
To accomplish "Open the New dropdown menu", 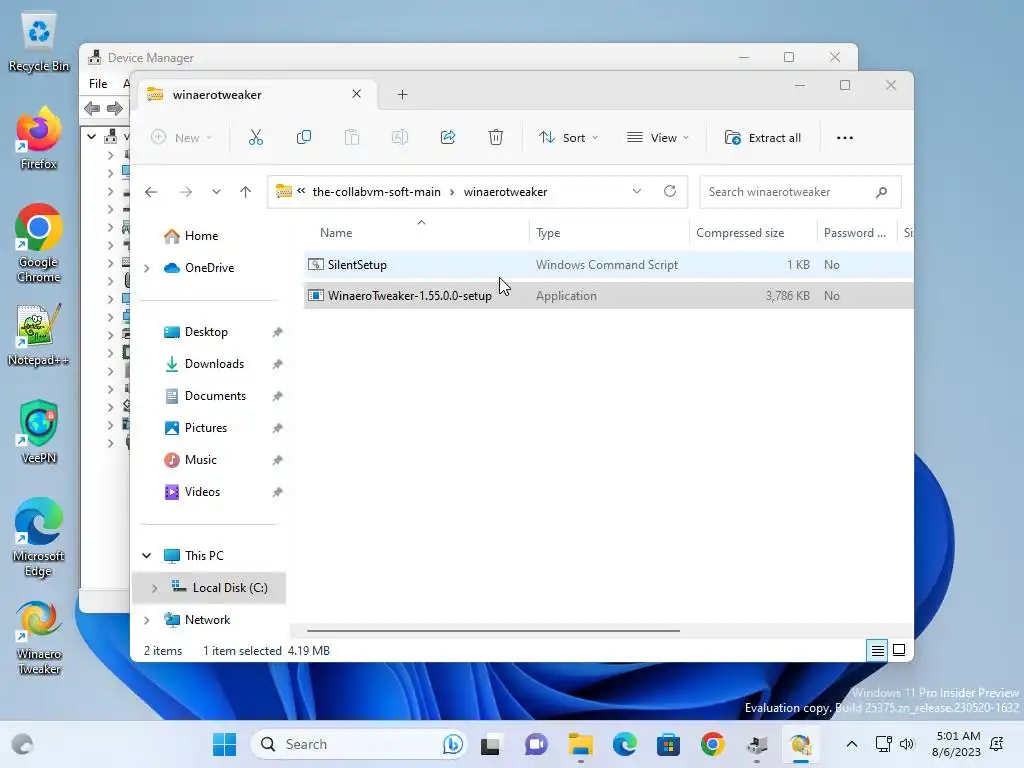I will 181,138.
